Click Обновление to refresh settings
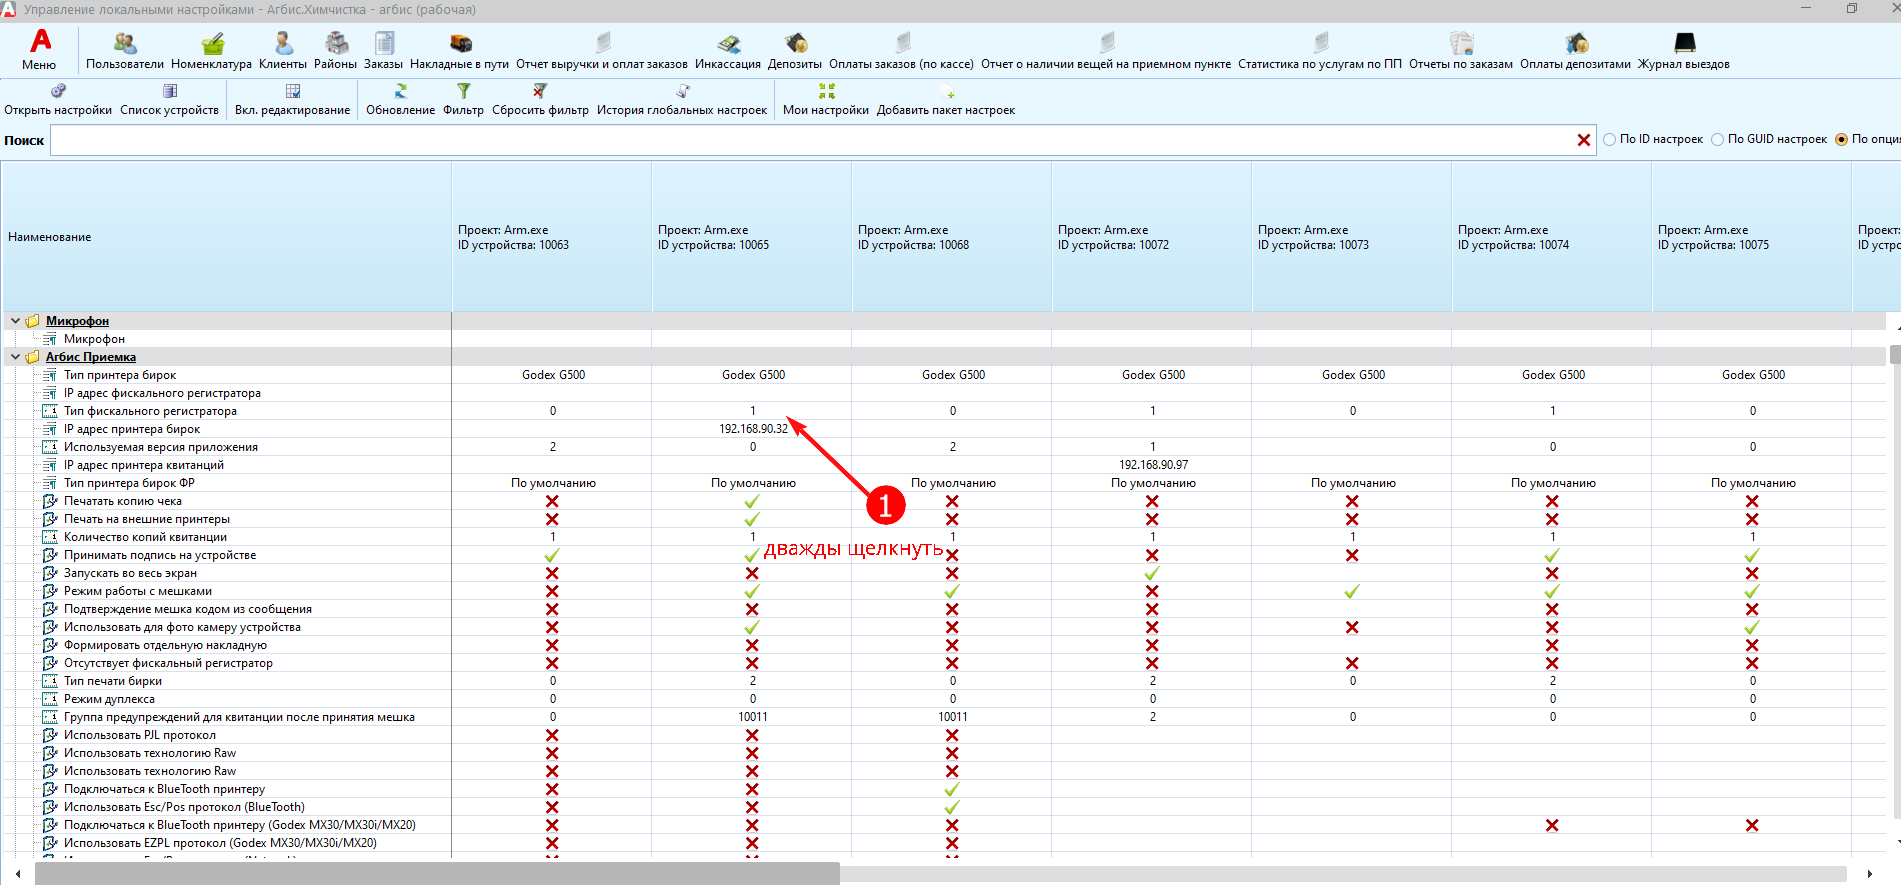Viewport: 1901px width, 885px height. pos(400,100)
